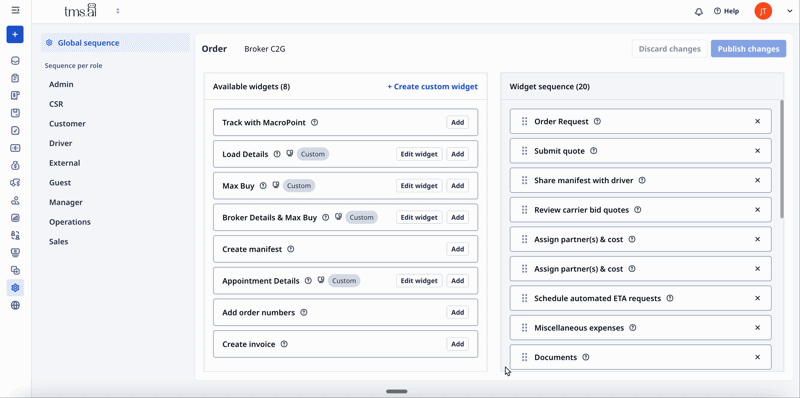Open the inbox tray sidebar icon
Viewport: 800px width, 398px height.
tap(15, 61)
